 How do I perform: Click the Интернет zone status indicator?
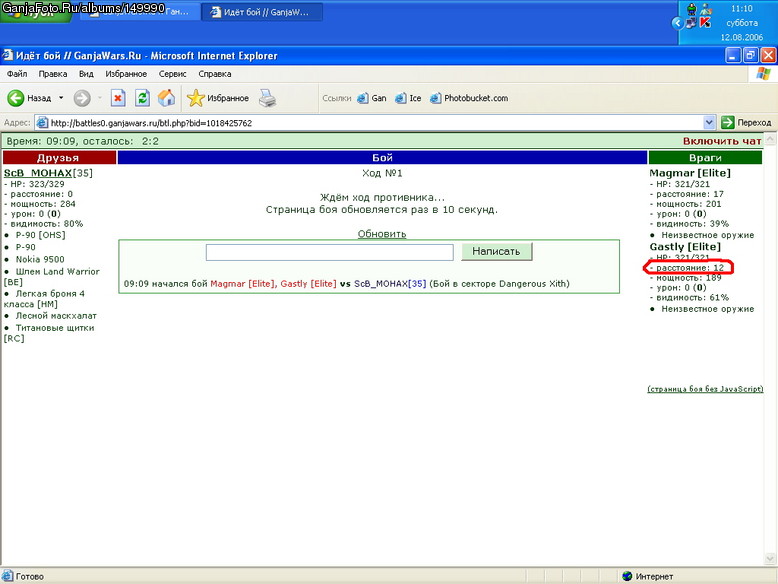[x=648, y=576]
